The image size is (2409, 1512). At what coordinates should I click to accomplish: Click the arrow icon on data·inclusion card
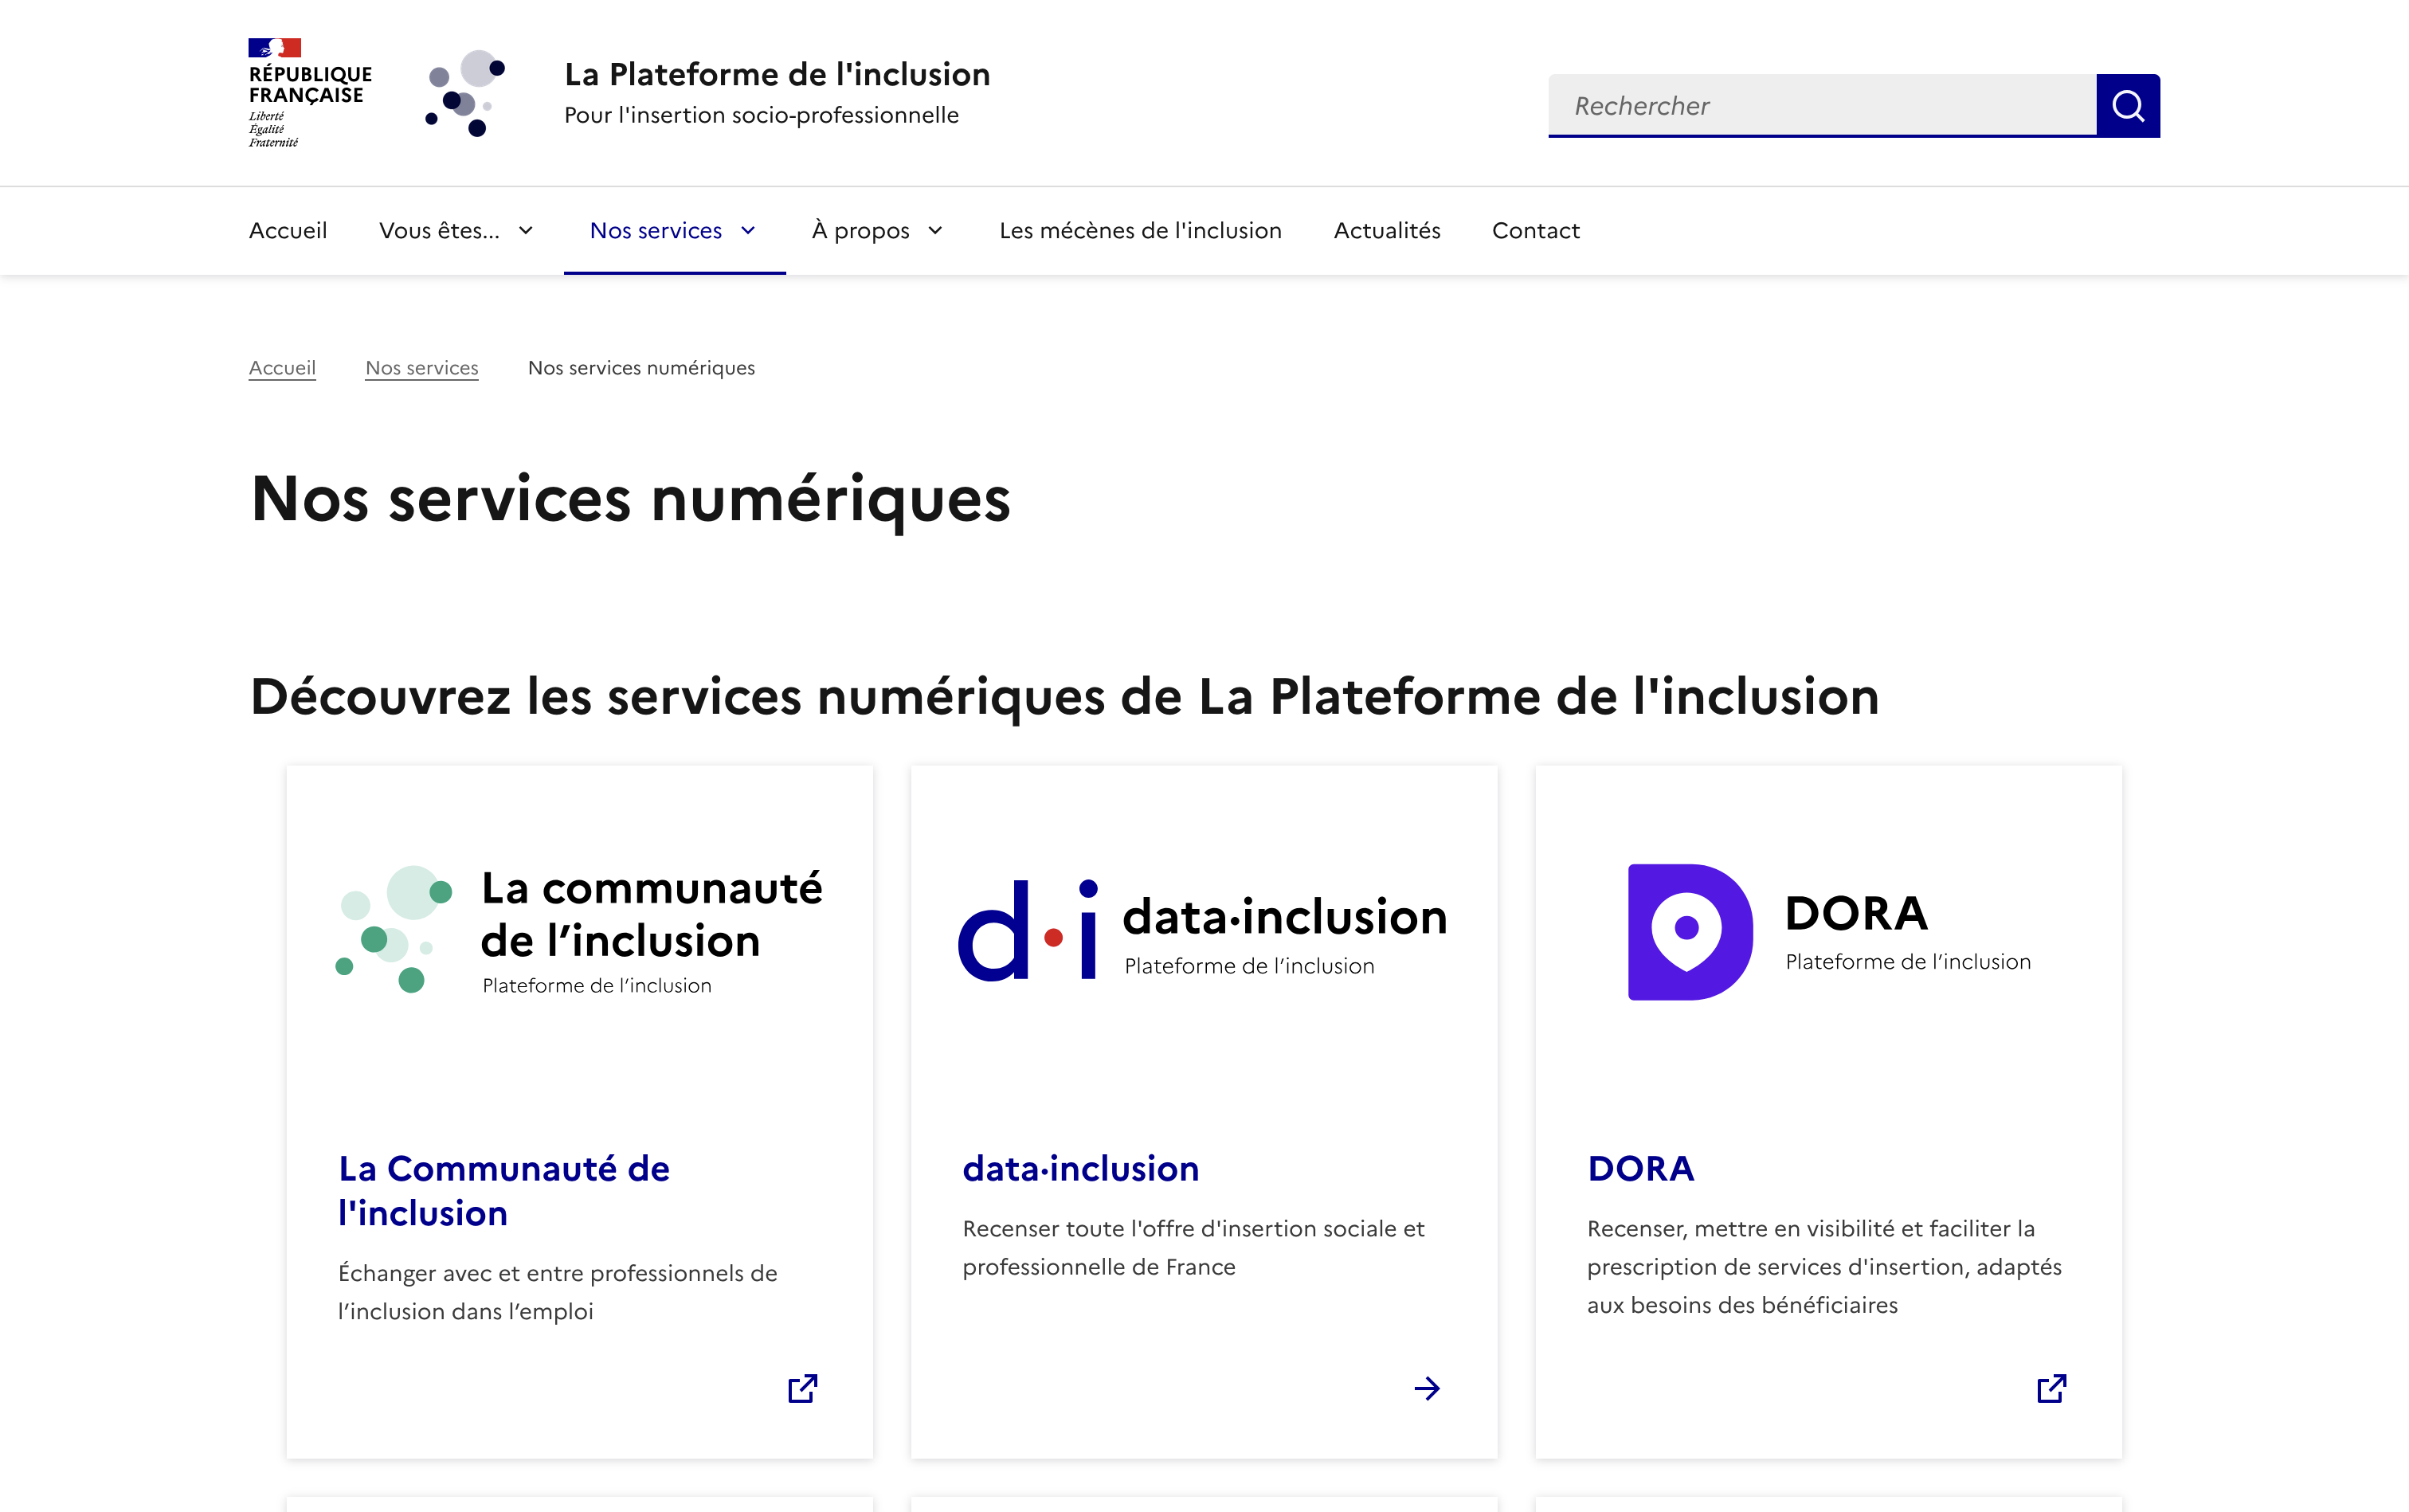point(1427,1388)
